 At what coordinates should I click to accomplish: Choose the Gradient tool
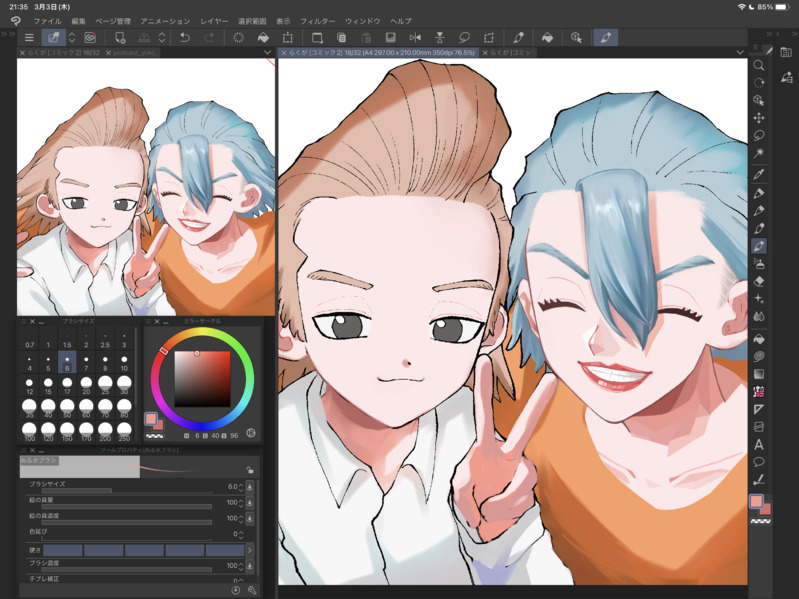(759, 374)
